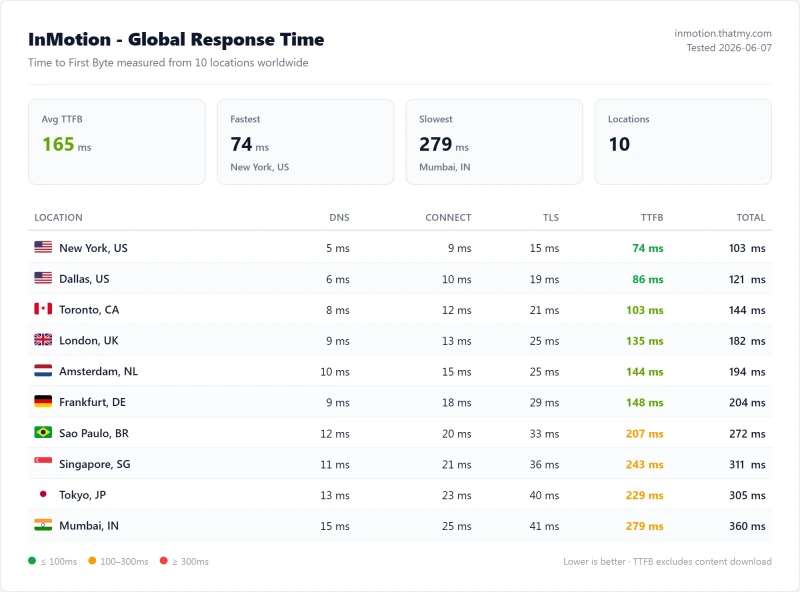This screenshot has width=800, height=592.
Task: Click the TOTAL column header
Action: click(x=751, y=217)
